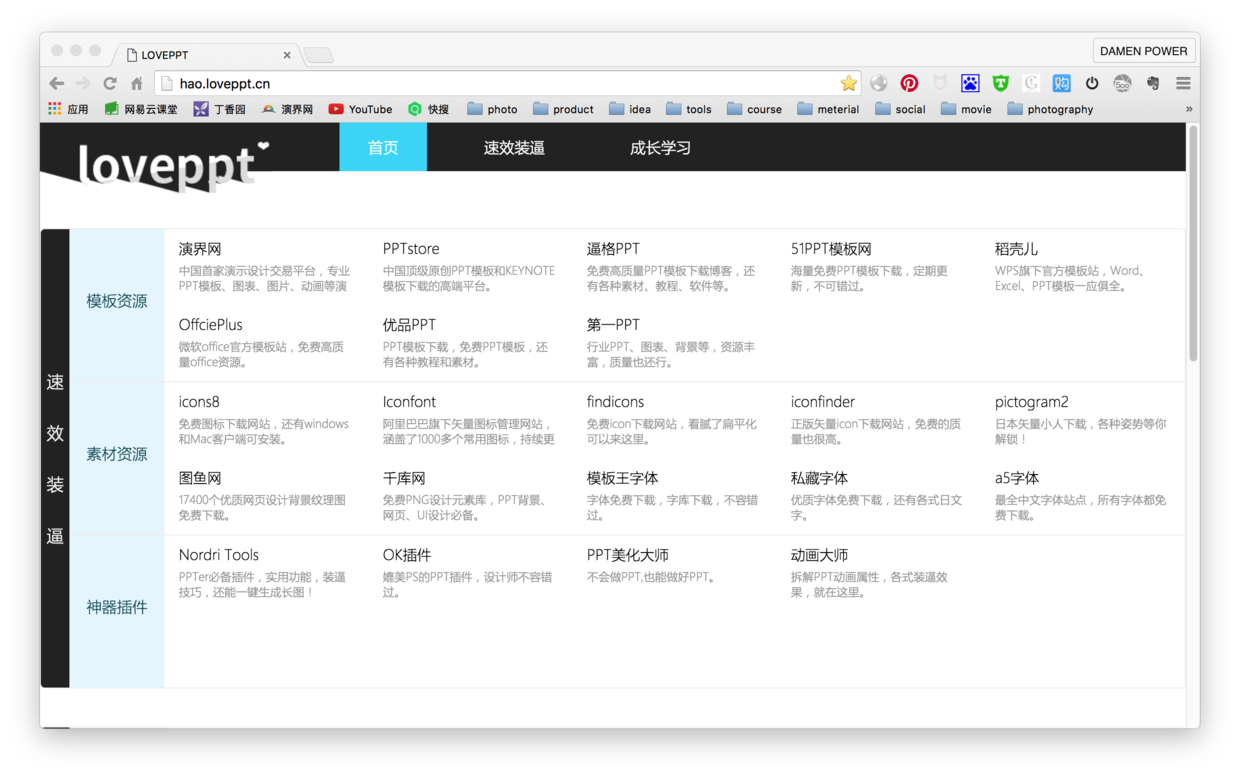1240x776 pixels.
Task: Open the Pinterest extension
Action: pos(909,83)
